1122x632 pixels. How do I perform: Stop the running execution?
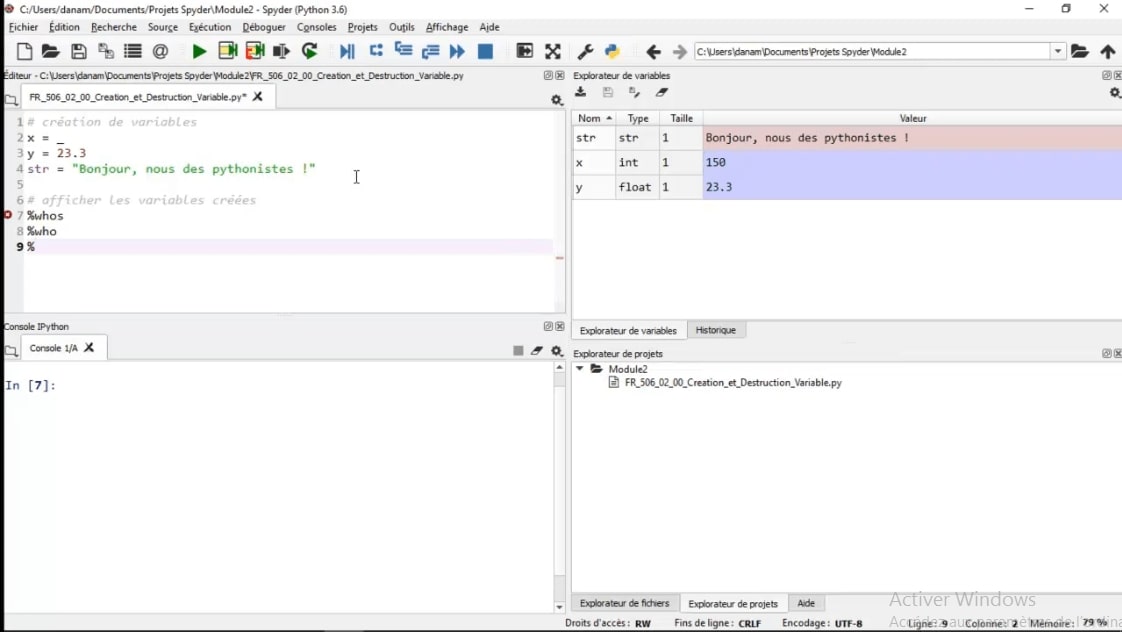485,51
